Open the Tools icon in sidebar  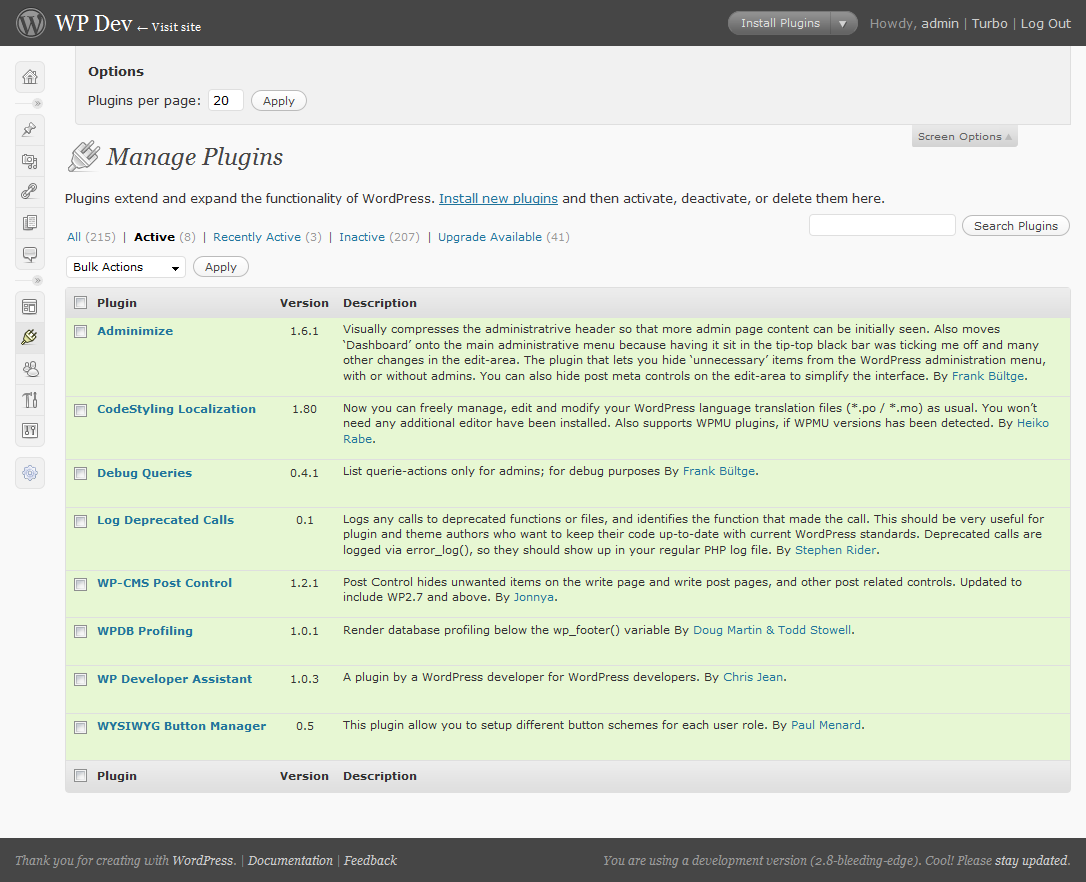[30, 400]
